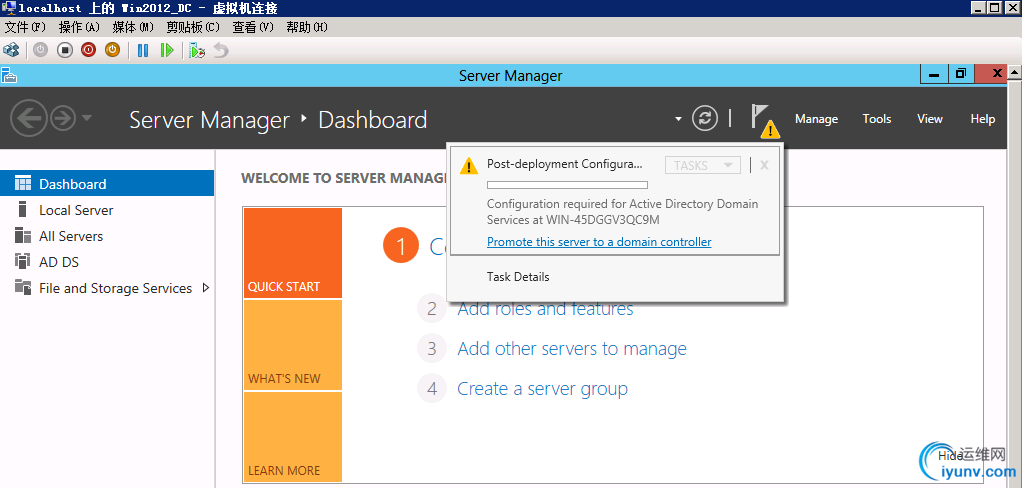This screenshot has width=1022, height=488.
Task: Open the 剪贴板(C) menu
Action: pos(193,27)
